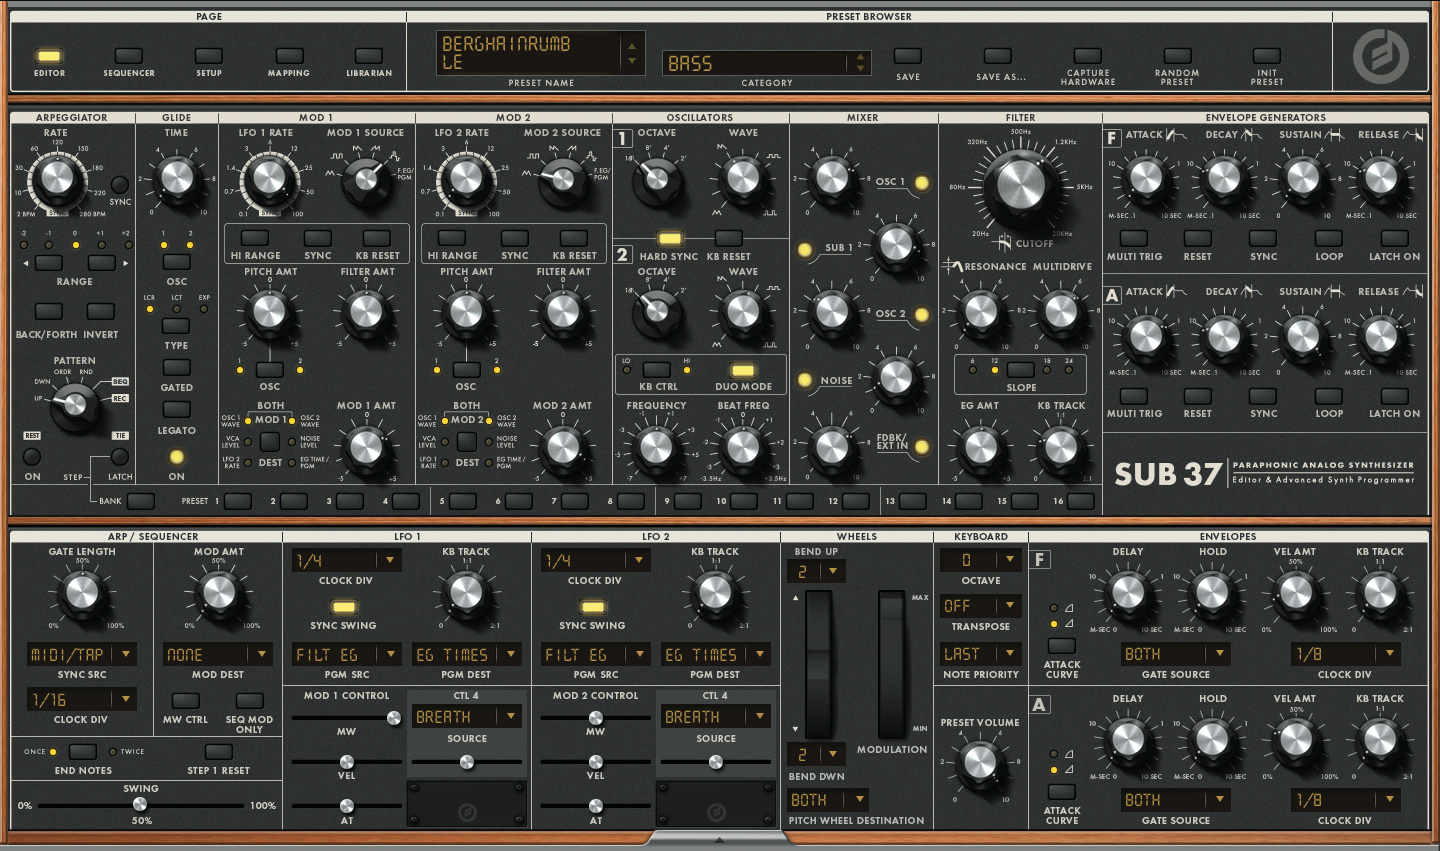Click the preset name up arrow

point(631,46)
